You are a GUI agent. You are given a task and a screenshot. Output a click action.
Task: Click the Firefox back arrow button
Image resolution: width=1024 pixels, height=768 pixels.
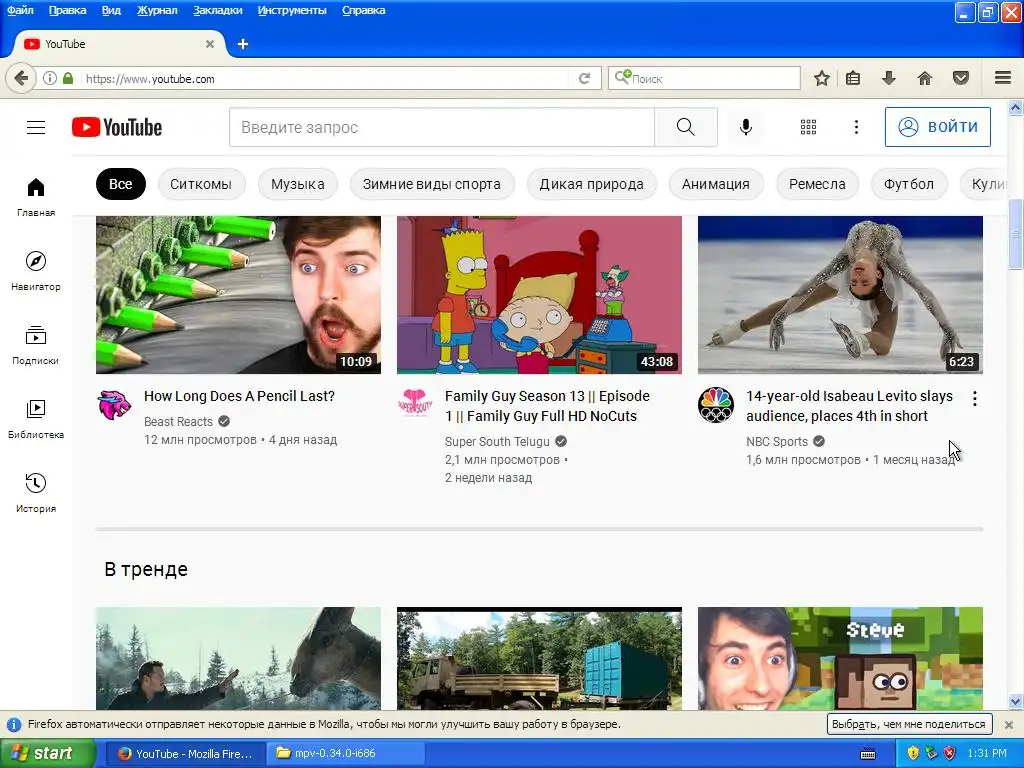[x=20, y=78]
